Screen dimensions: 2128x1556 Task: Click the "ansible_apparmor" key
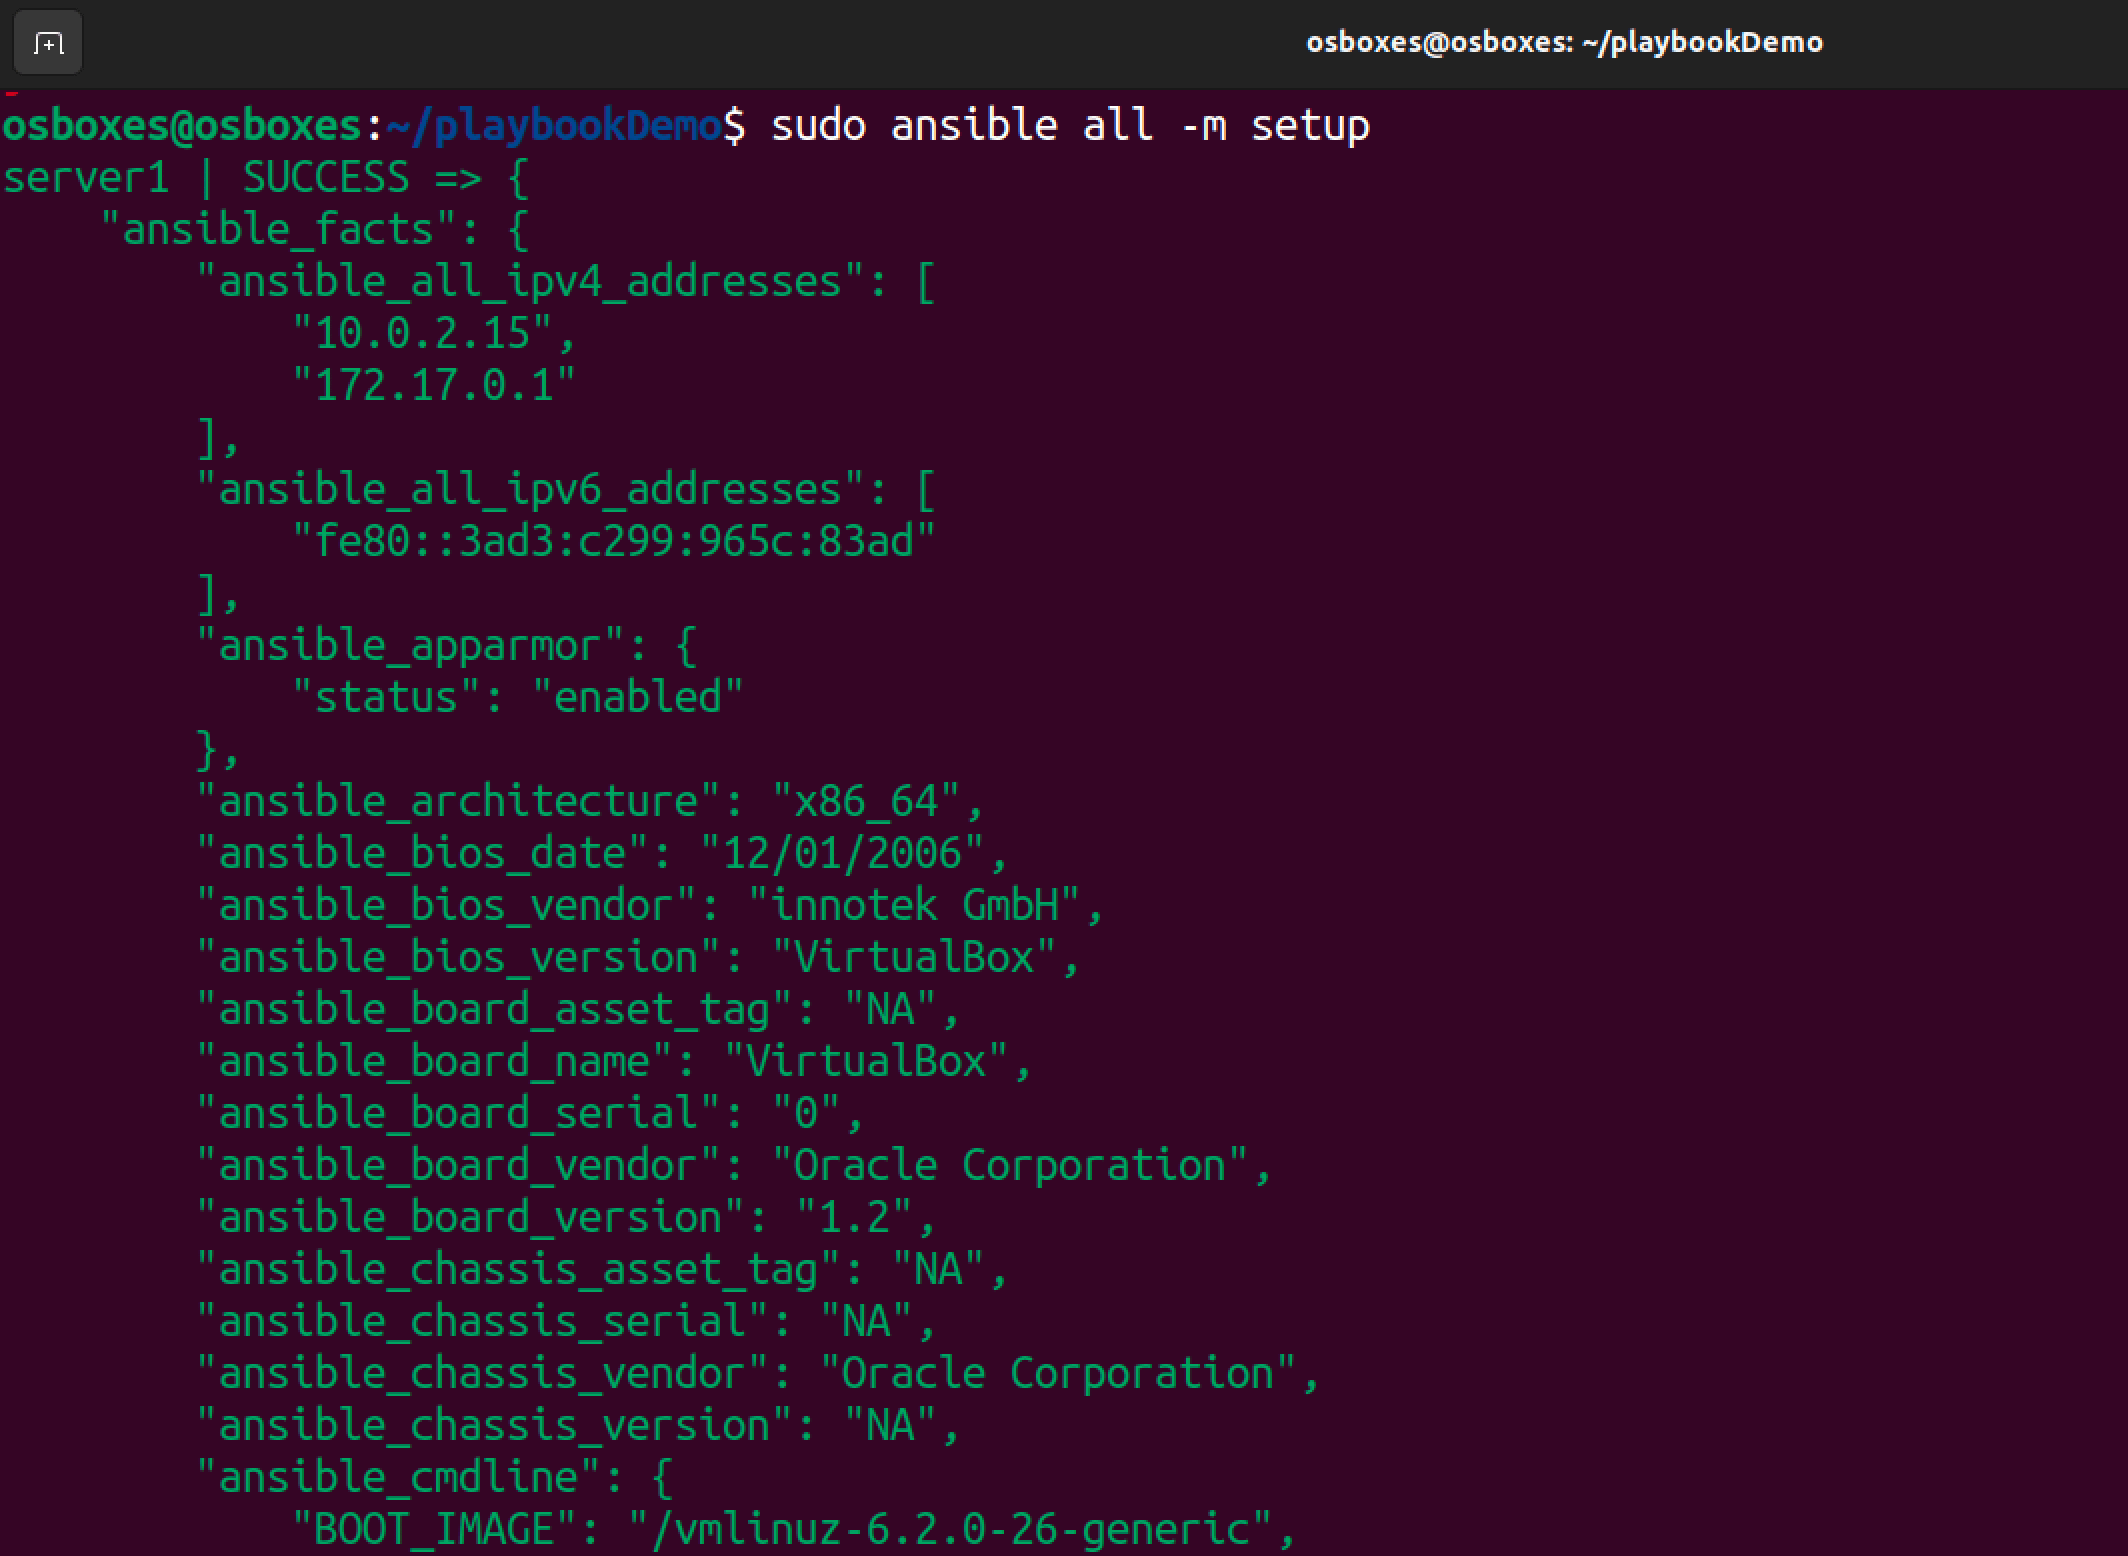410,646
